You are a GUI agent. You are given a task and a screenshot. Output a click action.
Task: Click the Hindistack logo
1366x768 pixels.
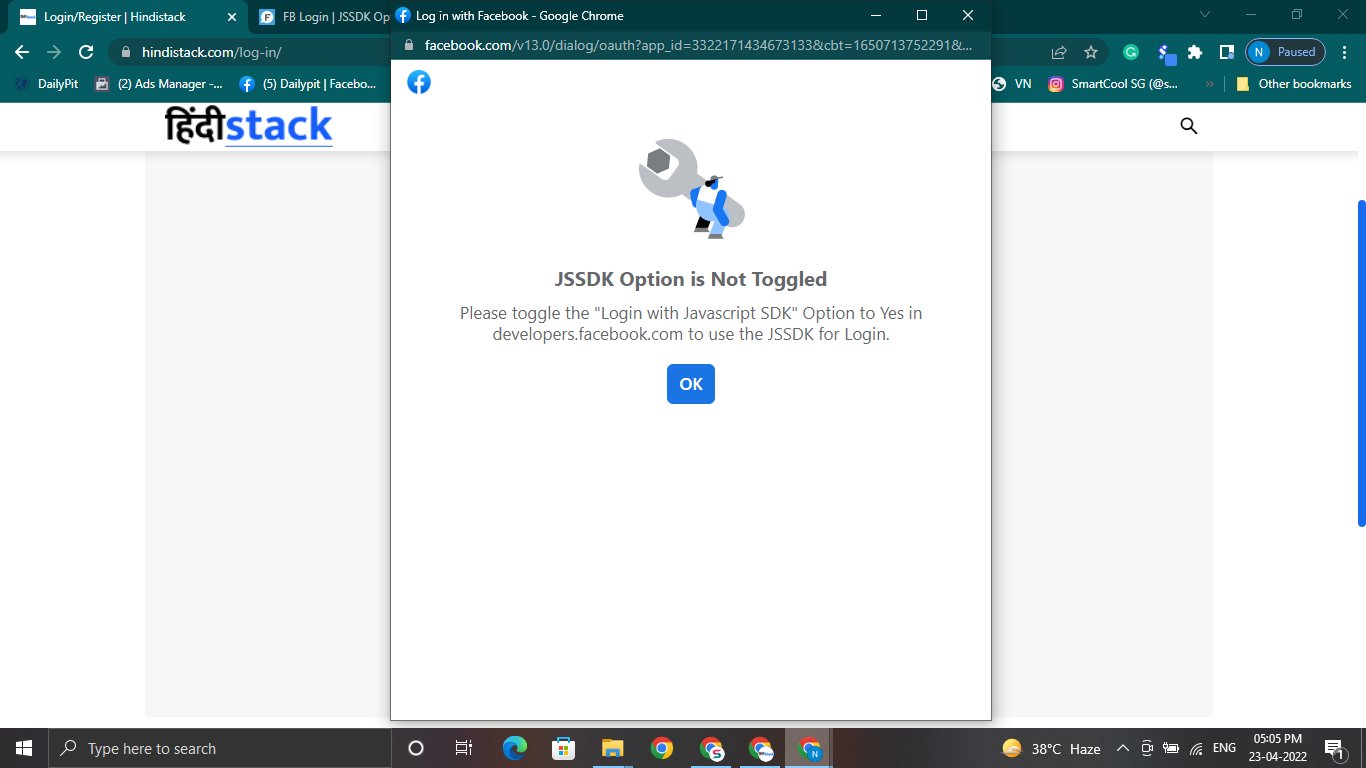249,126
